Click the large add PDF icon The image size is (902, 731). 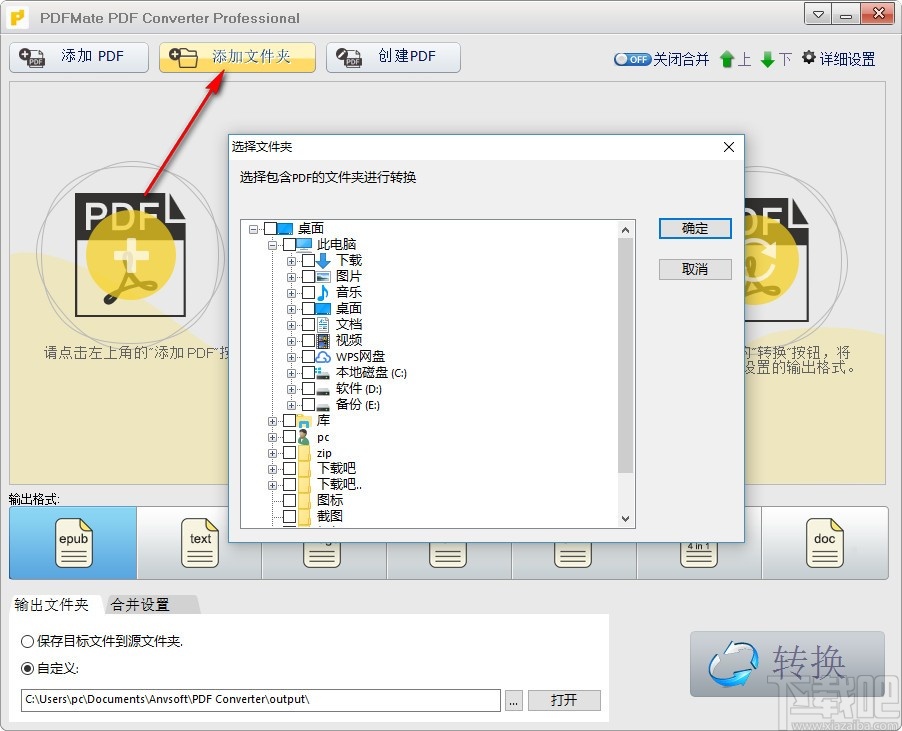[131, 255]
